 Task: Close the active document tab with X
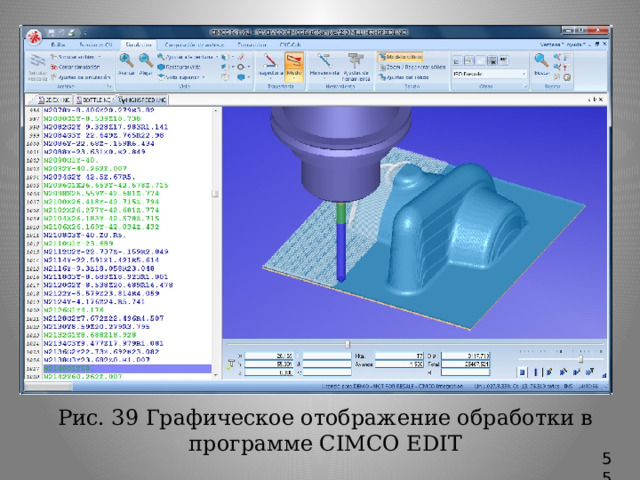point(601,99)
